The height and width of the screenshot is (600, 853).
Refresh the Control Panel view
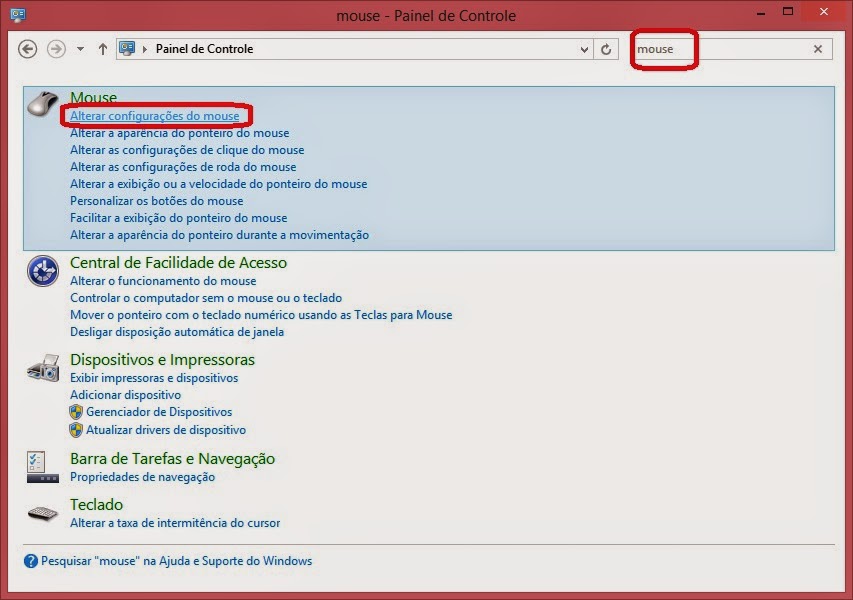click(x=605, y=50)
